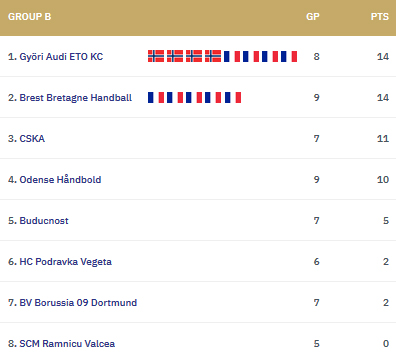Select the CSKA team row

(198, 138)
